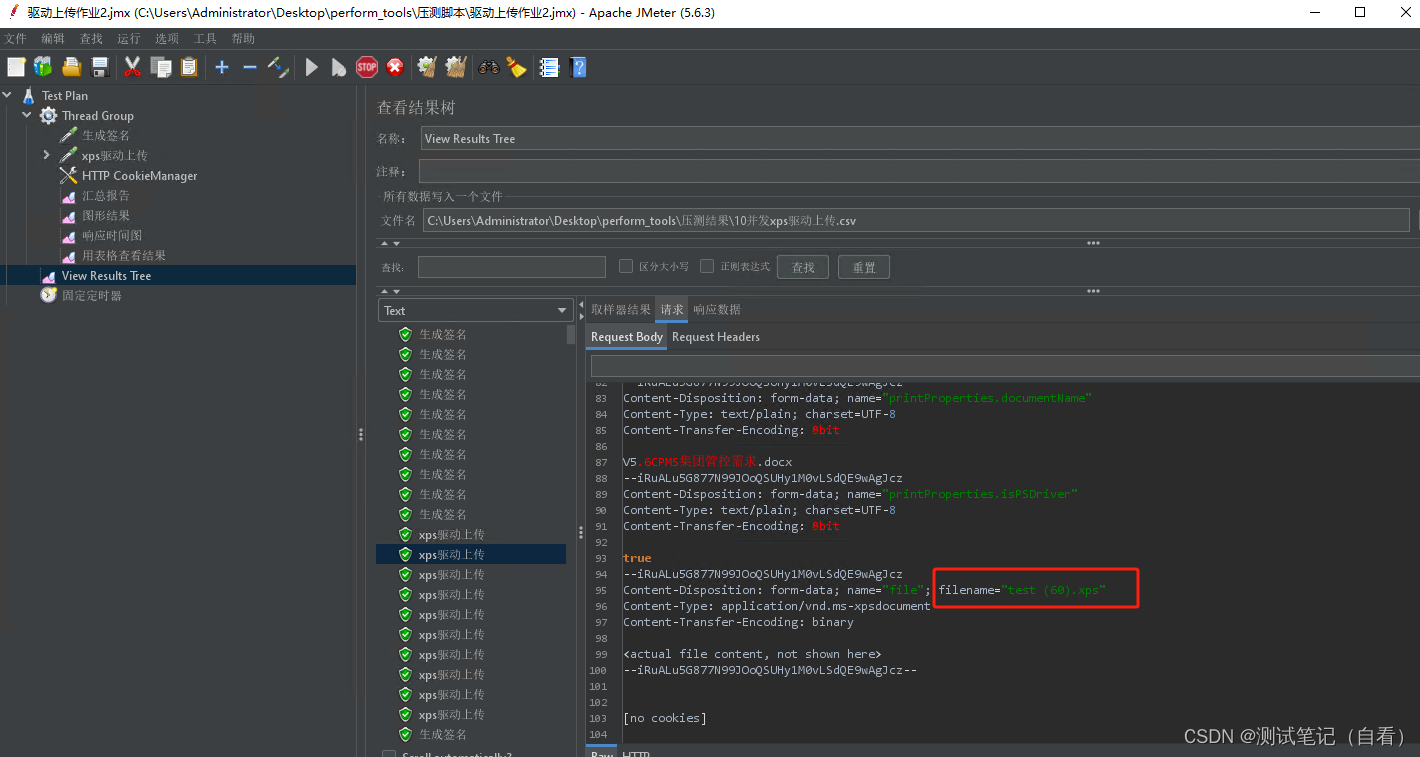Save the test plan with floppy icon
This screenshot has width=1420, height=757.
(100, 67)
